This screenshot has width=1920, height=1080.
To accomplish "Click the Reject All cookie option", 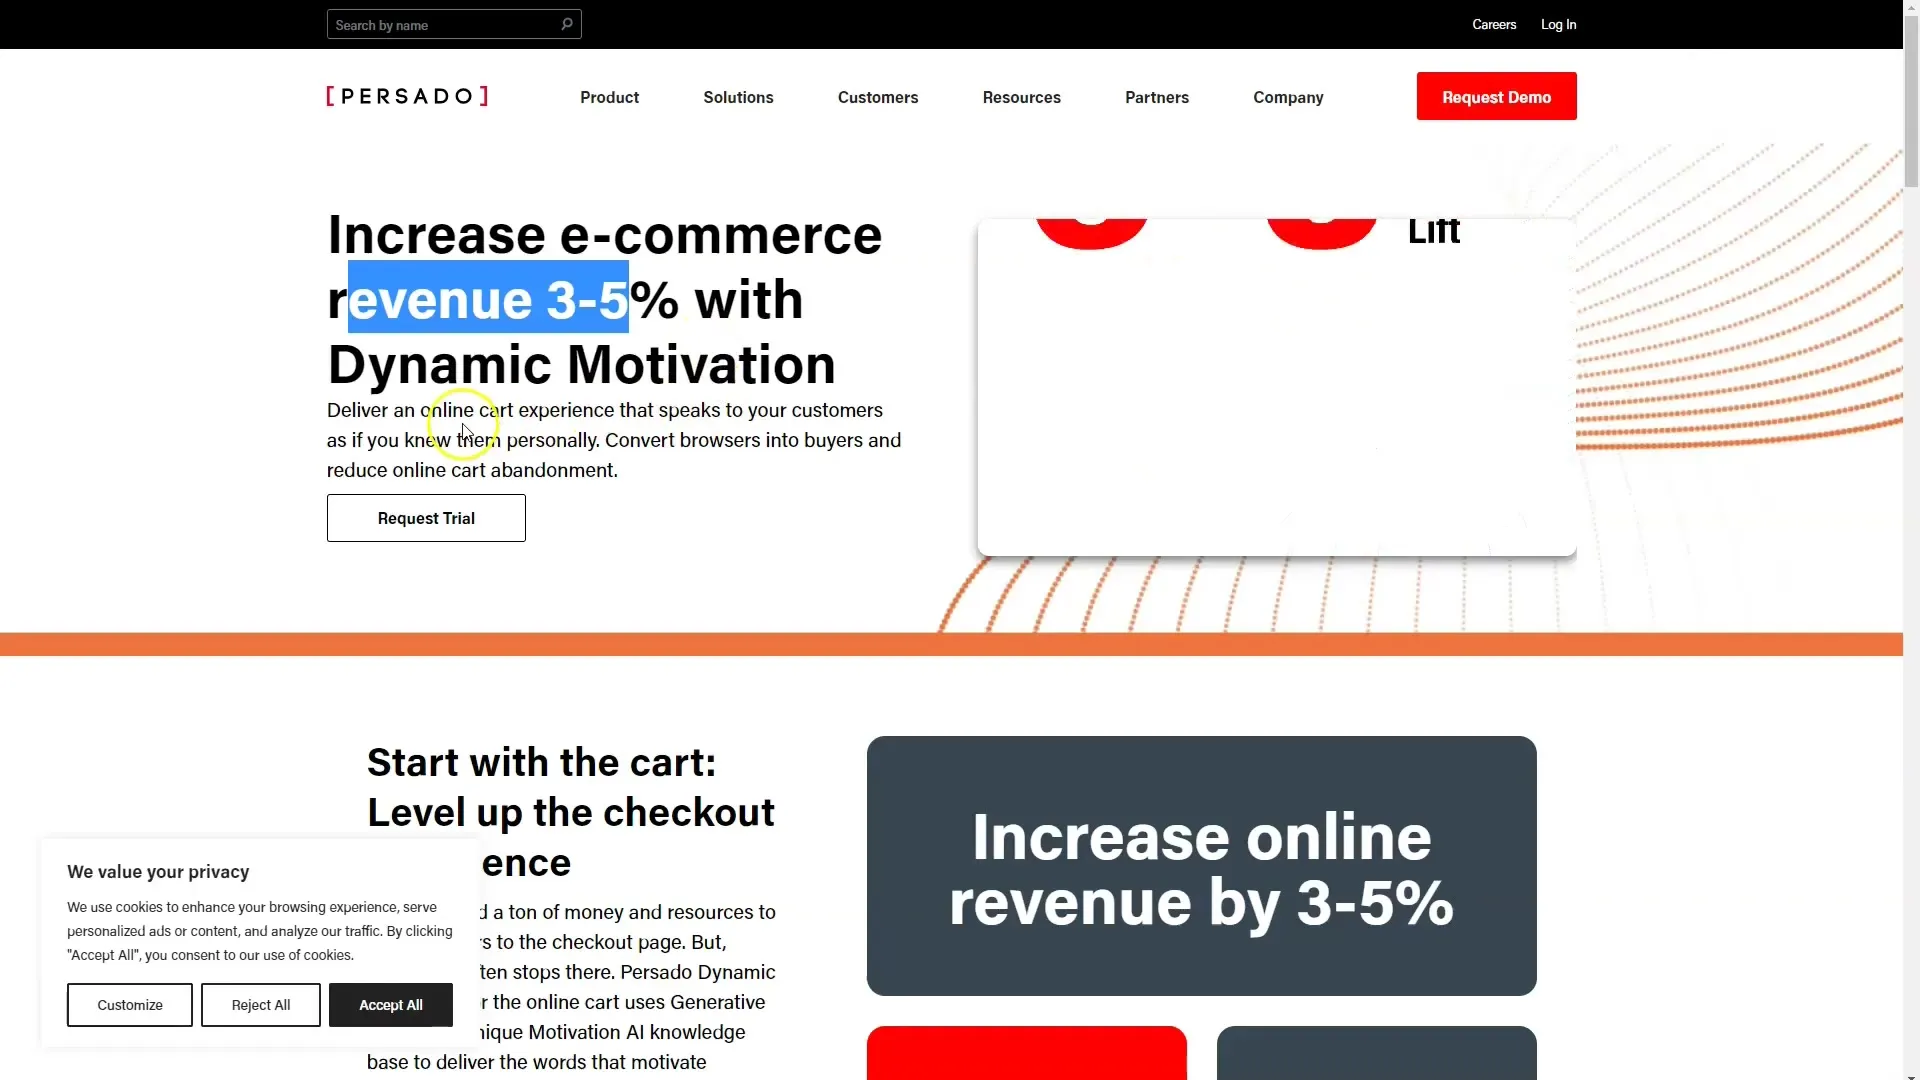I will (260, 1004).
